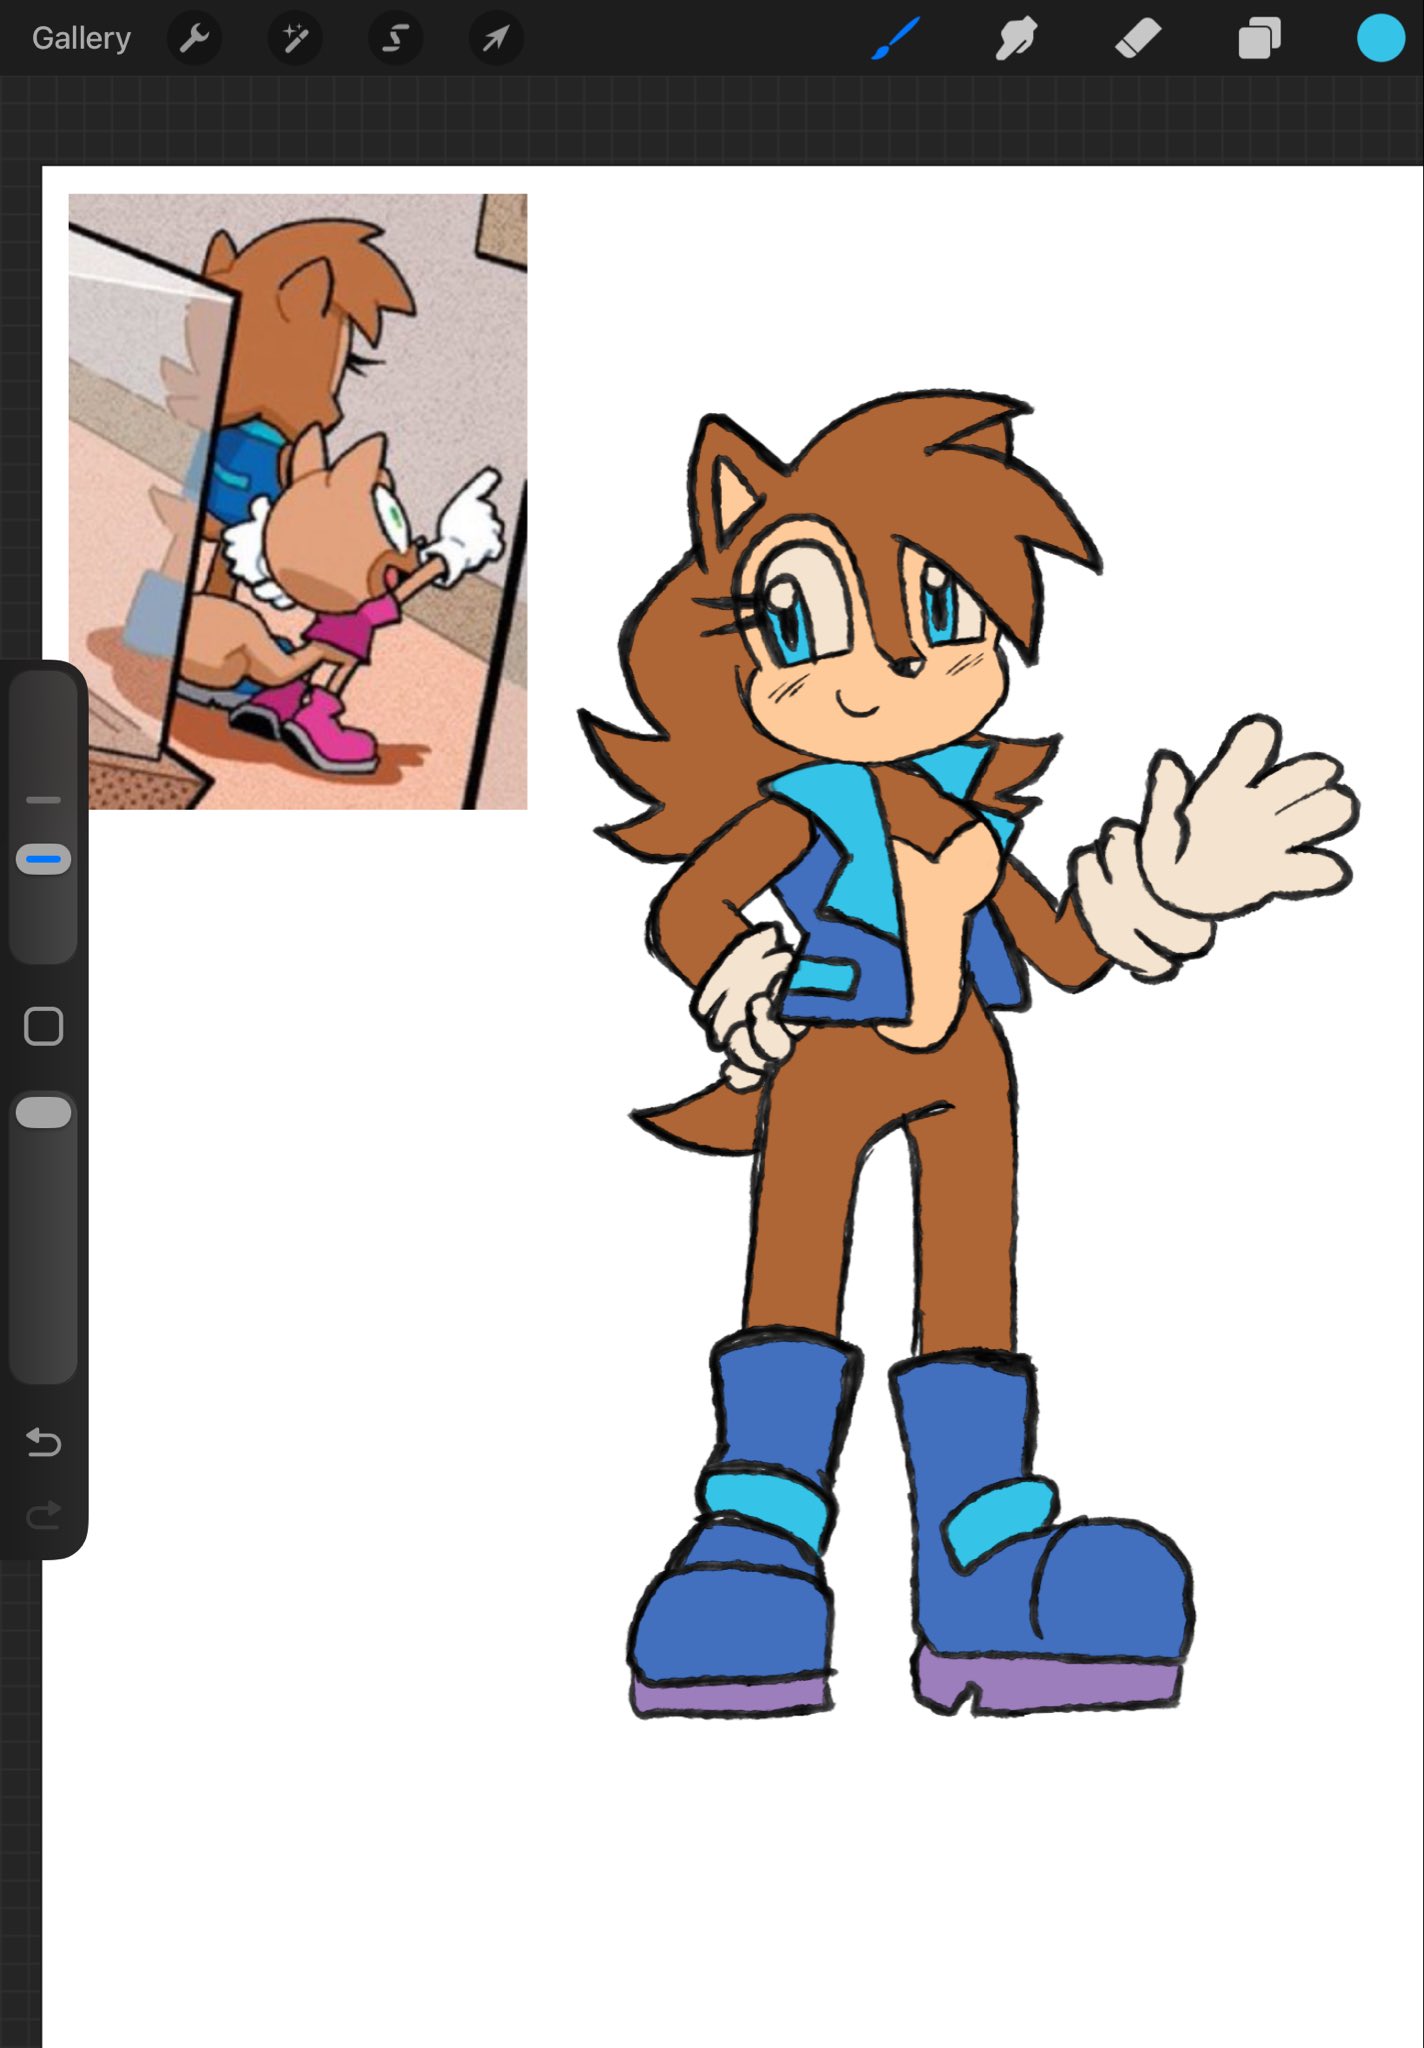Open the Layers panel

click(x=1260, y=39)
